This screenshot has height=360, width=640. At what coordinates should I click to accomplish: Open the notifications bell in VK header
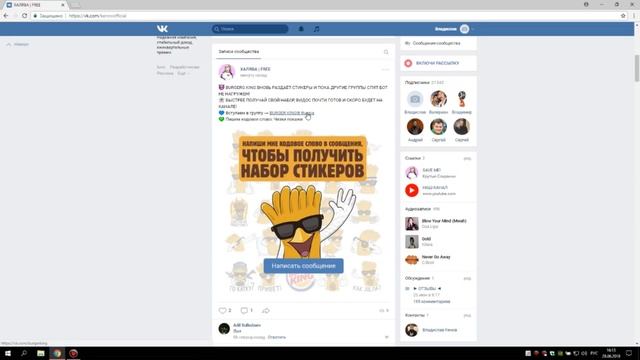click(301, 29)
